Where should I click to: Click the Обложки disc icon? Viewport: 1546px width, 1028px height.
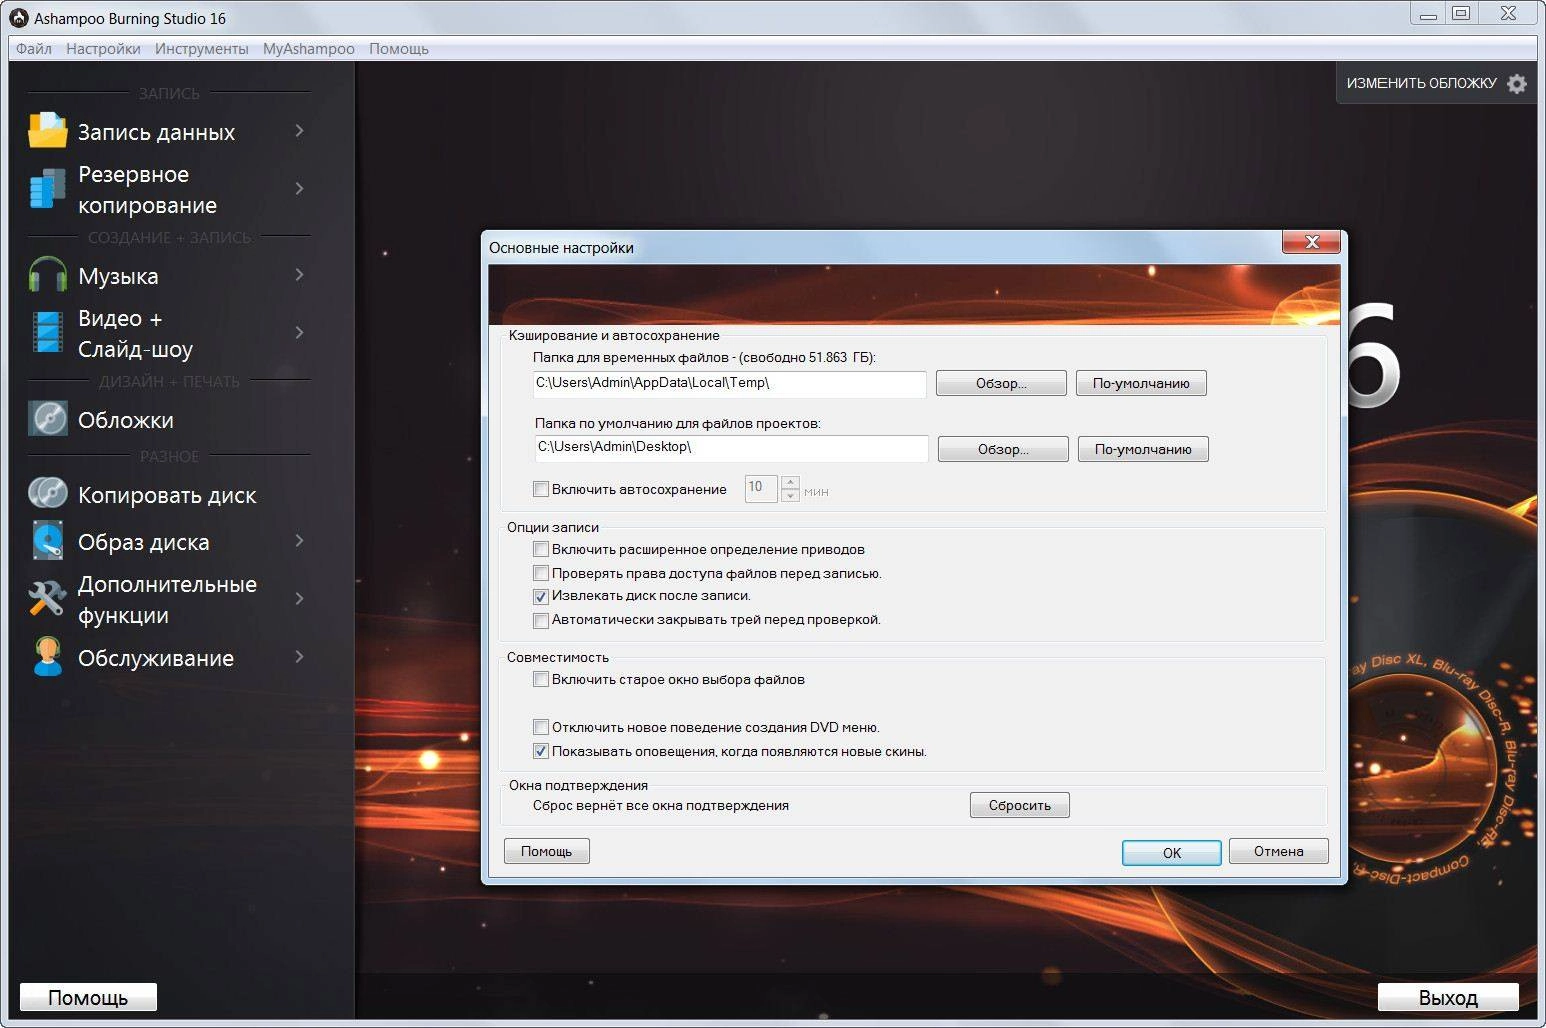pyautogui.click(x=47, y=419)
